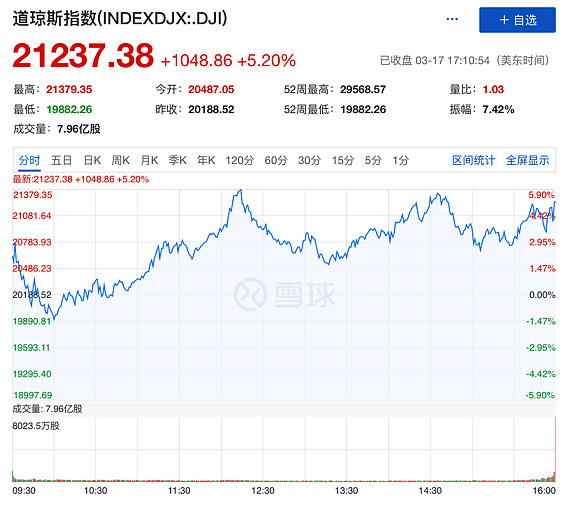Open the 年K yearly candlestick tab

[206, 160]
